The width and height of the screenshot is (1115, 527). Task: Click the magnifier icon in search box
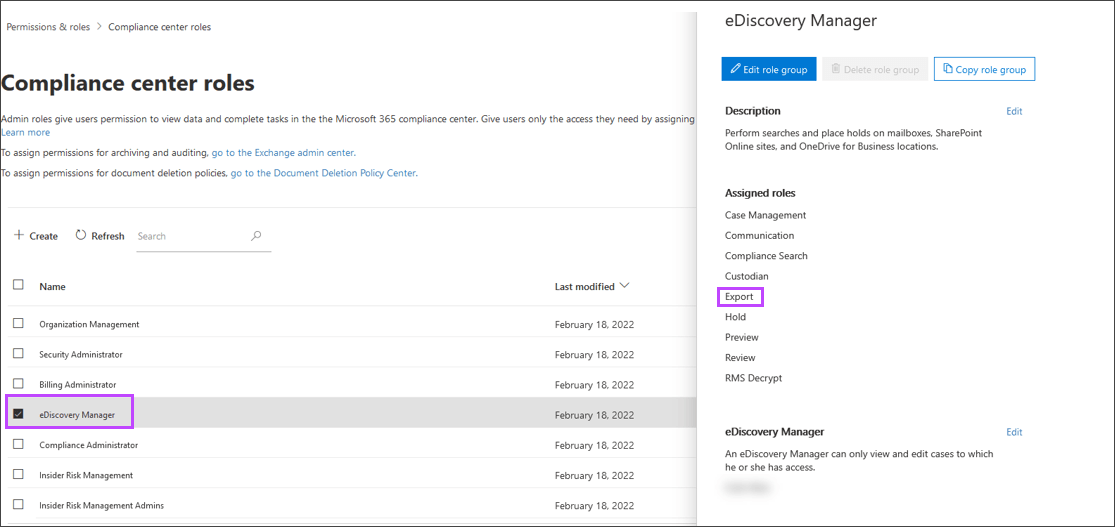pos(257,236)
